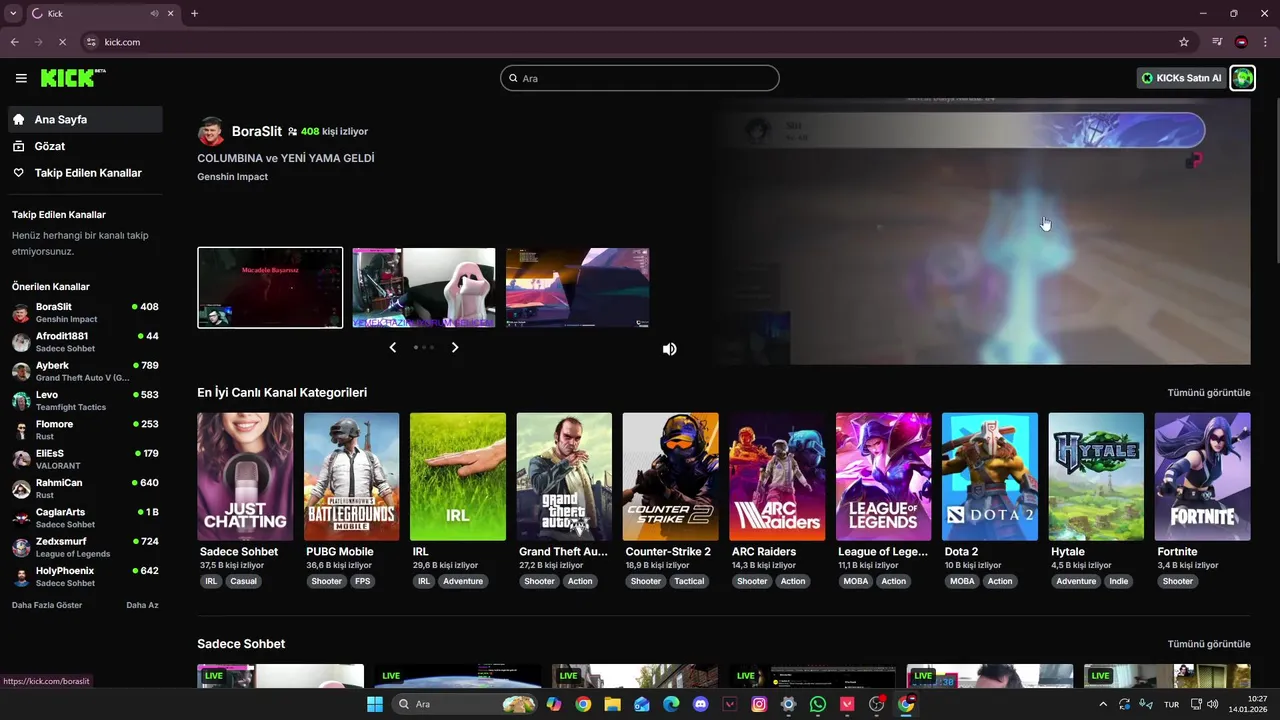The image size is (1280, 720).
Task: Click the Zedxsmurf channel avatar
Action: pyautogui.click(x=21, y=547)
